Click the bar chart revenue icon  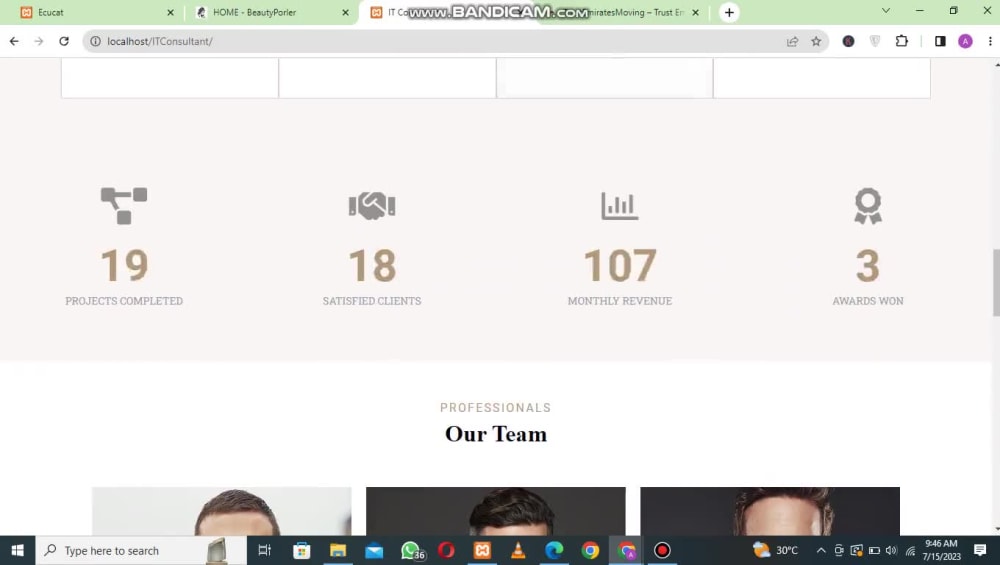(x=620, y=206)
